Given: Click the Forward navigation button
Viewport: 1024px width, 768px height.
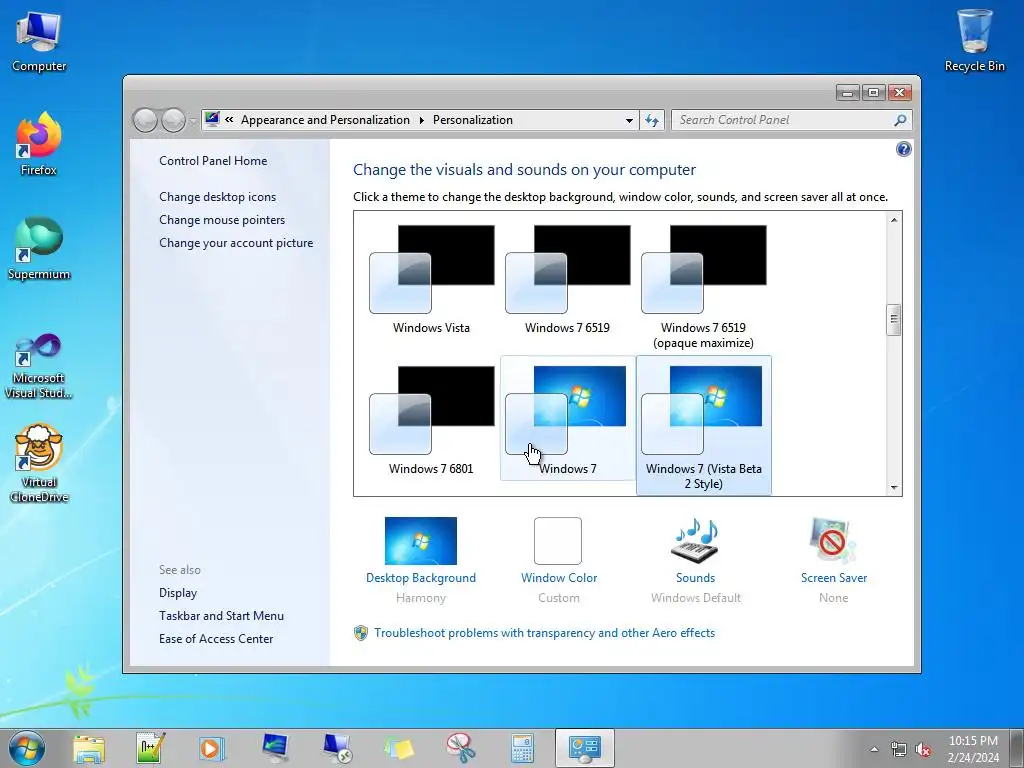Looking at the screenshot, I should point(173,120).
